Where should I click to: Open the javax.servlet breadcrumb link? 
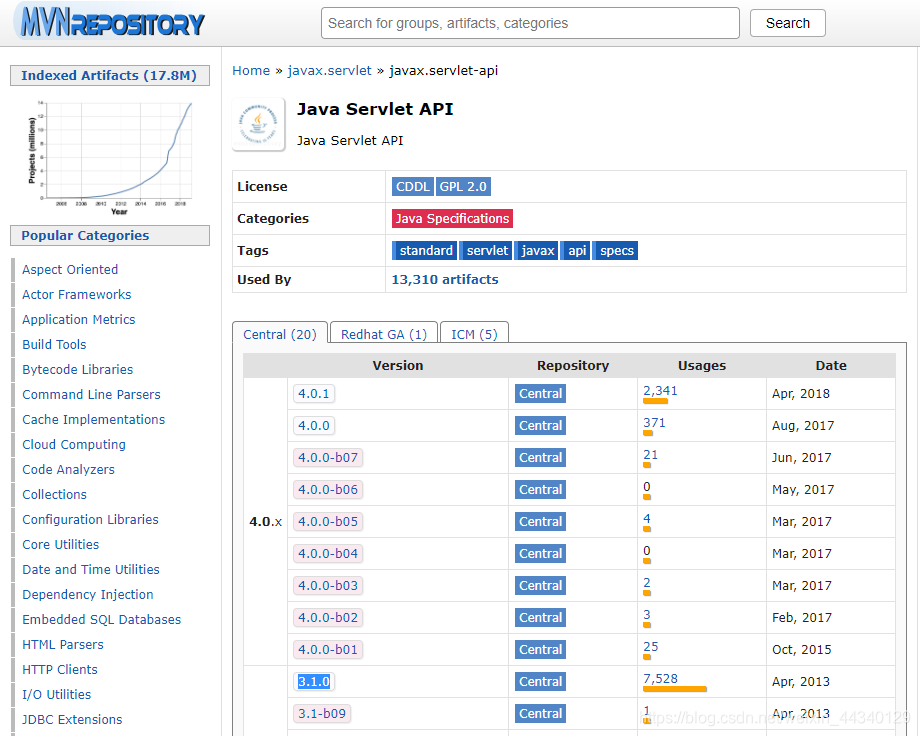click(329, 70)
